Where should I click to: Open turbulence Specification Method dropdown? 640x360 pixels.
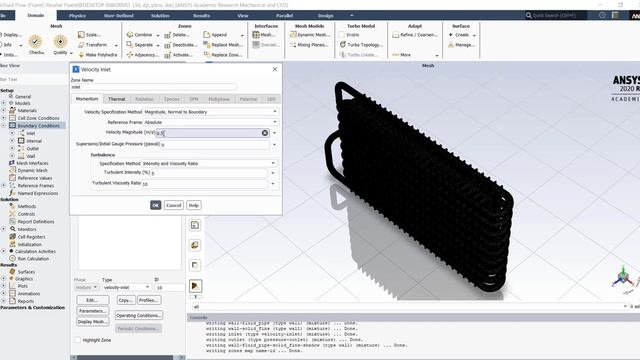pyautogui.click(x=209, y=163)
